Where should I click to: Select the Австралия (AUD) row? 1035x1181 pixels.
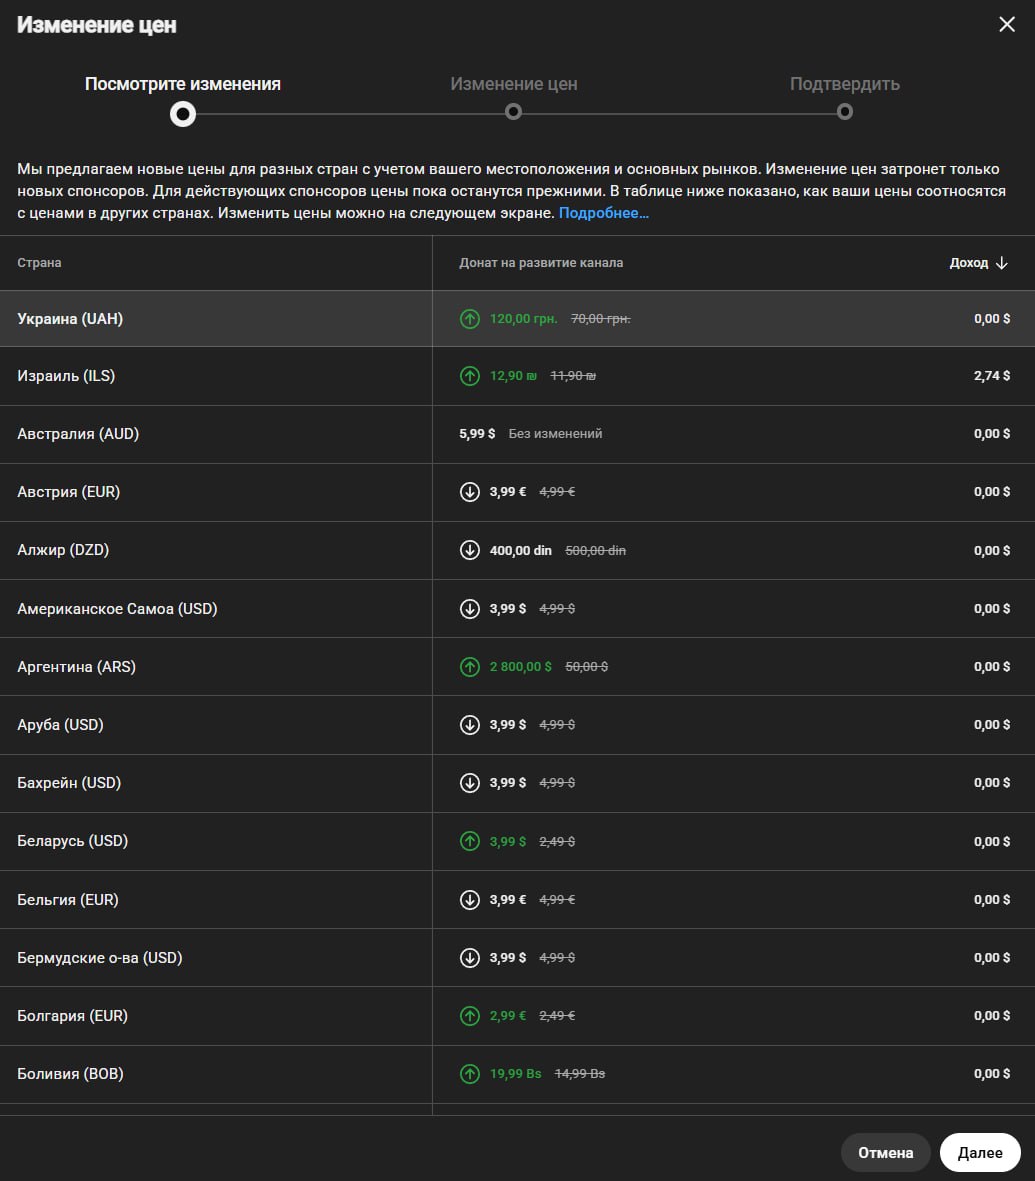[x=518, y=434]
